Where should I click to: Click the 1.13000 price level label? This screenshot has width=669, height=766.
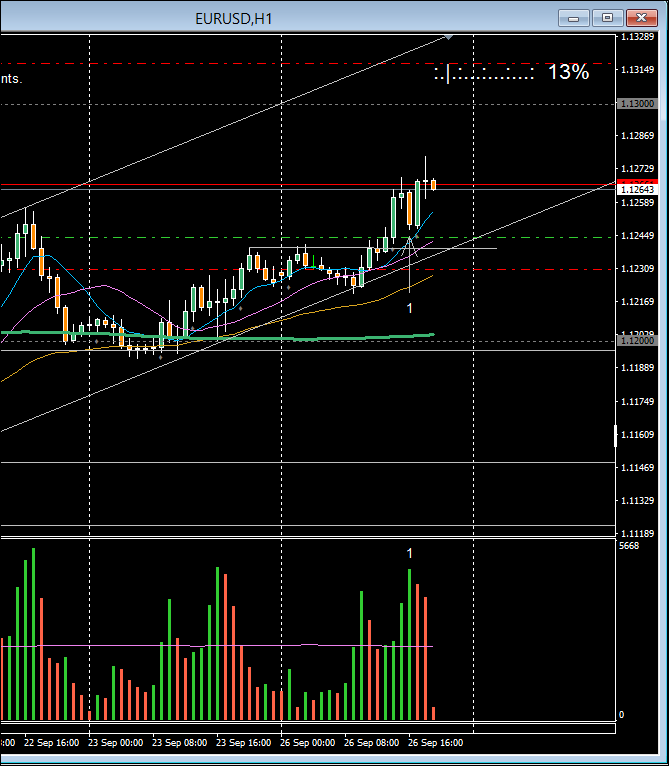(637, 103)
